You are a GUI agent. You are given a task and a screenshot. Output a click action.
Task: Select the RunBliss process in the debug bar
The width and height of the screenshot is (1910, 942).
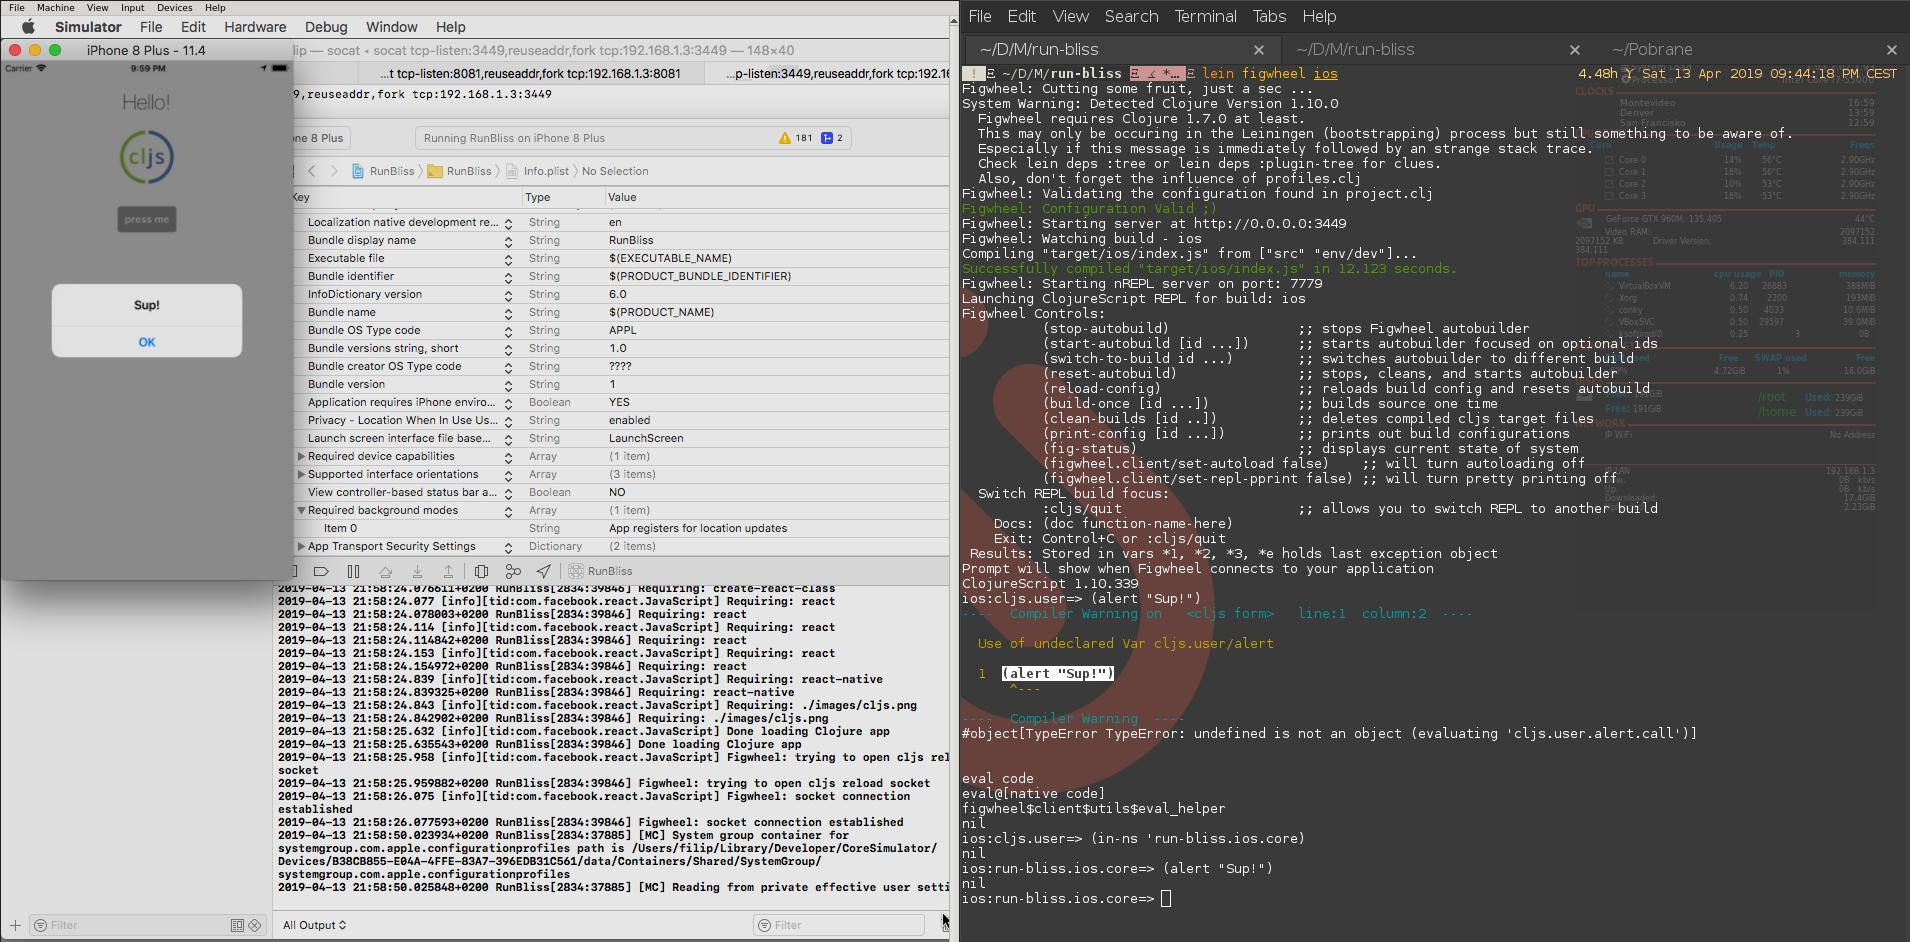tap(600, 571)
